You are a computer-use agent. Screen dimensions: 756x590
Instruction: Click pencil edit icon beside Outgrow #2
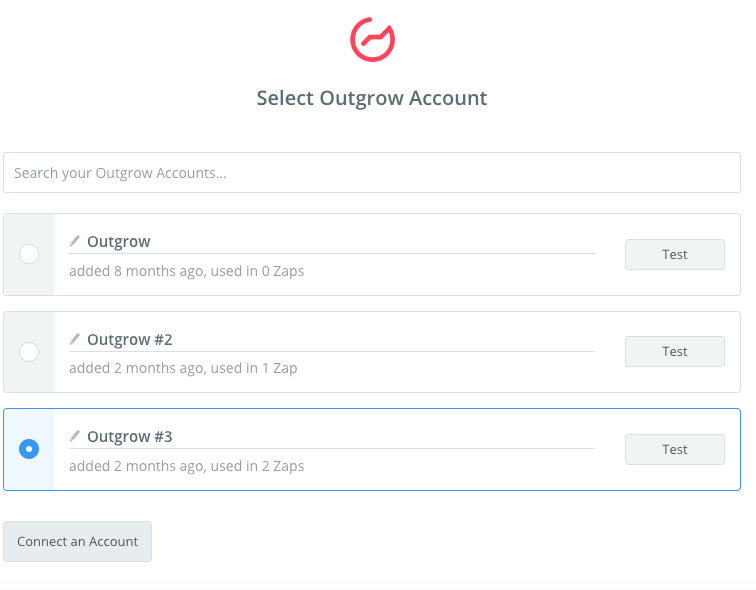[x=75, y=339]
